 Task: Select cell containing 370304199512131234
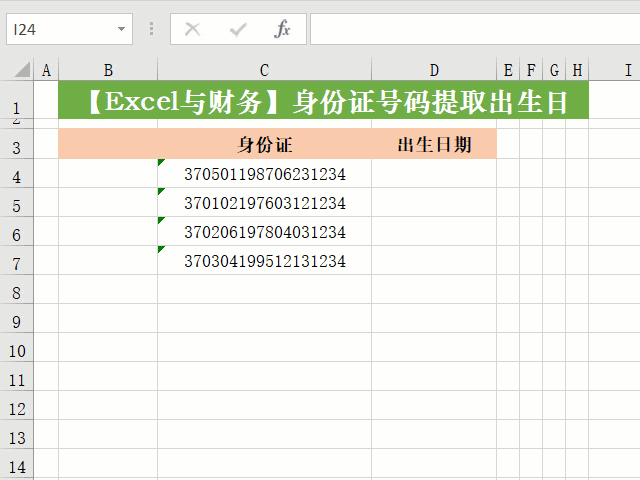click(x=264, y=261)
